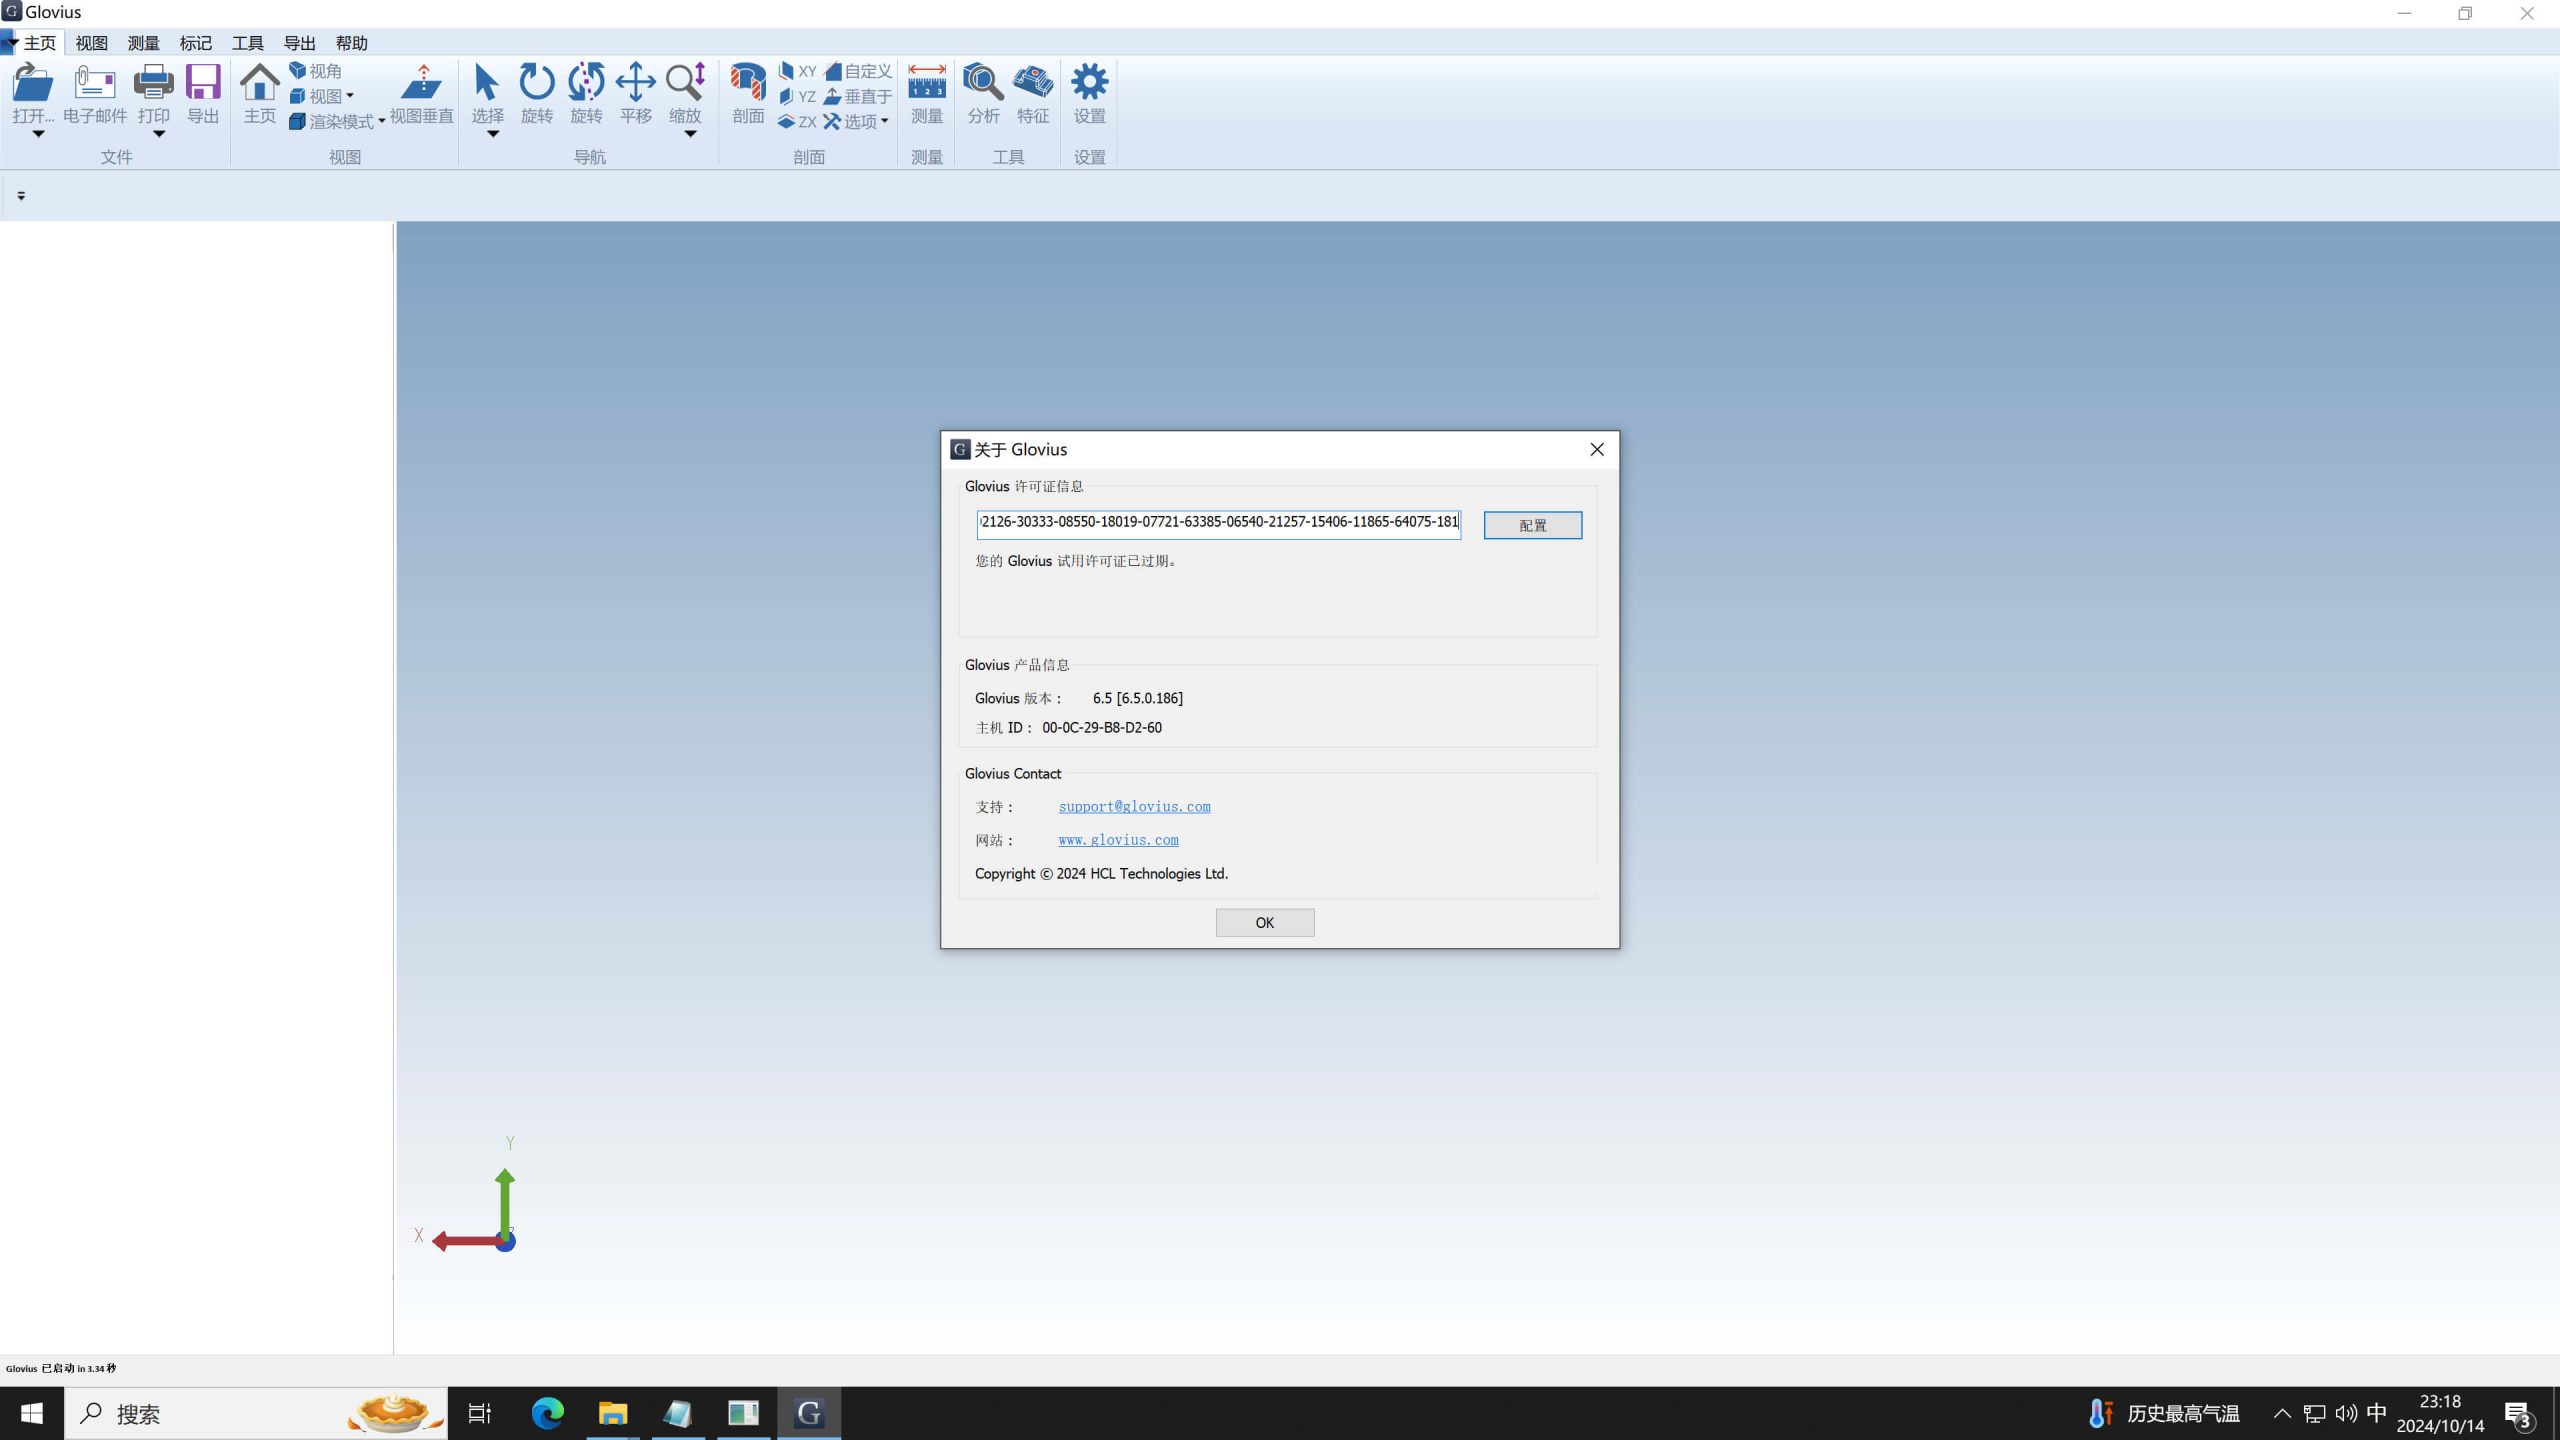2560x1440 pixels.
Task: Click the taskbar 搜索 search box
Action: click(x=256, y=1413)
